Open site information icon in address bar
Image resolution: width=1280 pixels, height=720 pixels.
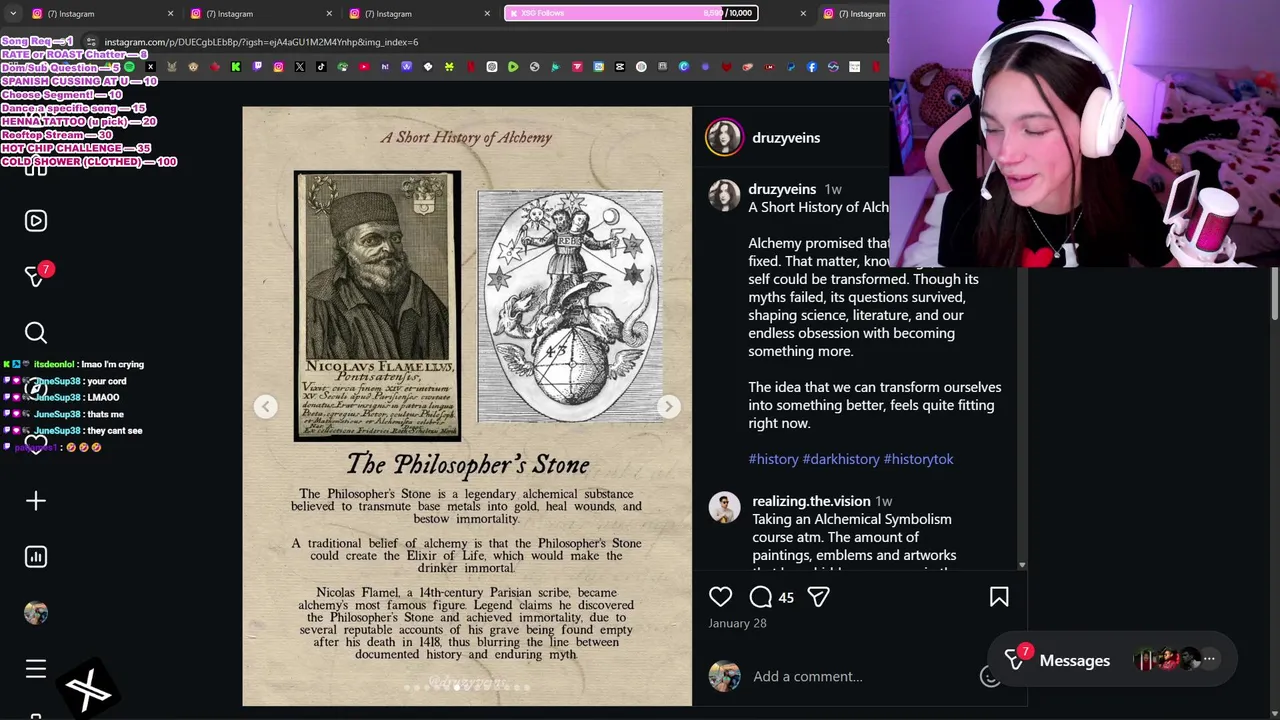pos(91,42)
